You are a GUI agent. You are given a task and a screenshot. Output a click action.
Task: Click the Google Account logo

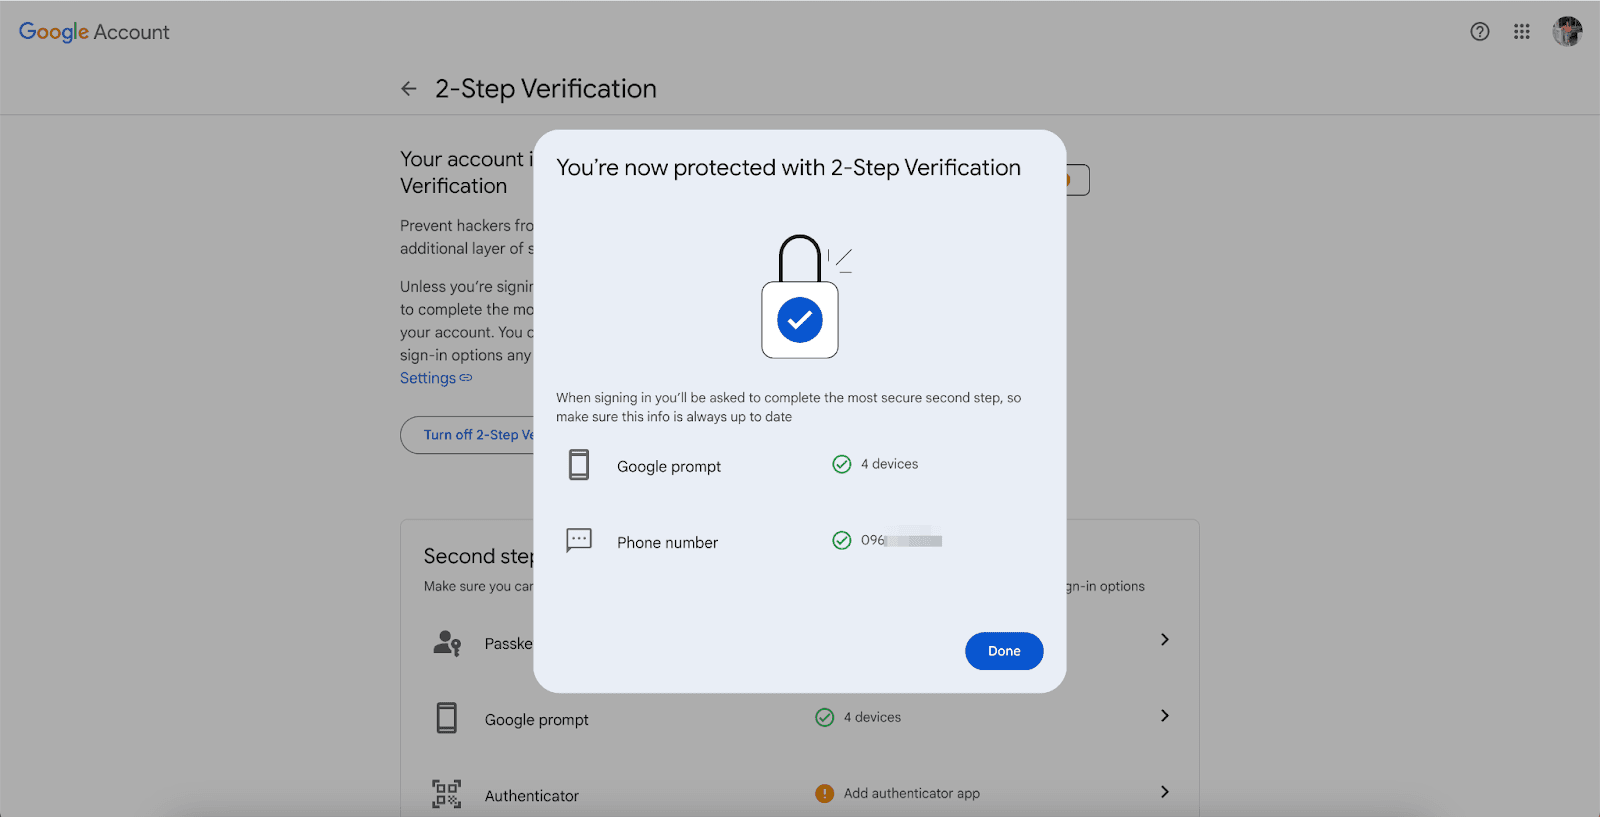tap(94, 32)
